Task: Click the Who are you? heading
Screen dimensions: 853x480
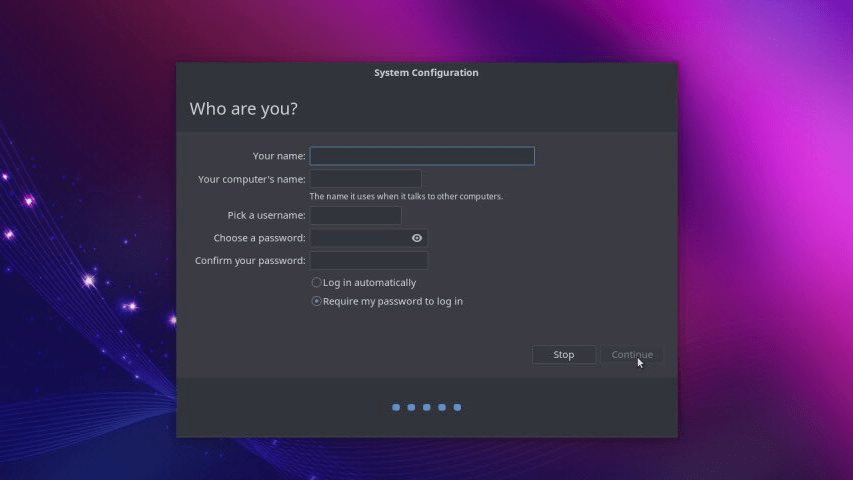Action: (244, 109)
